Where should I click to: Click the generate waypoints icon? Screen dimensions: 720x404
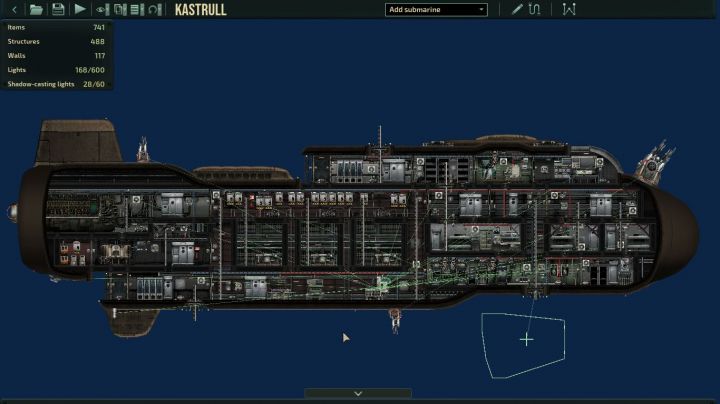coord(569,9)
